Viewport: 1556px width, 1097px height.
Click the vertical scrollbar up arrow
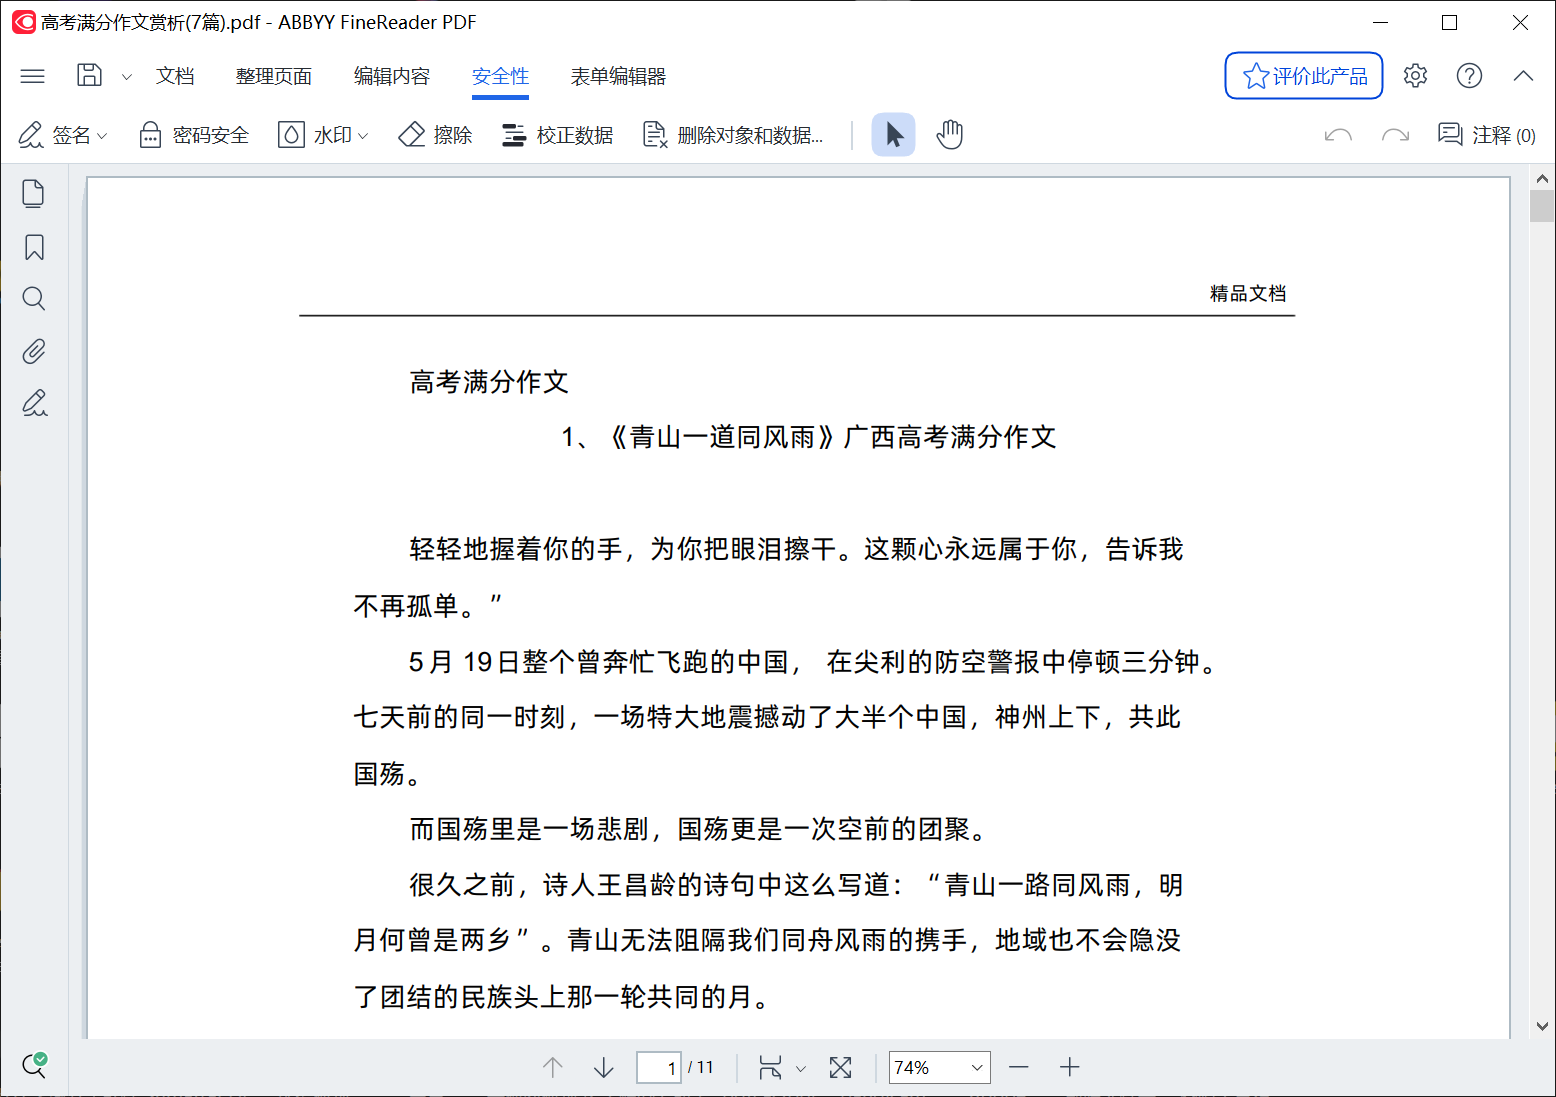click(1542, 179)
